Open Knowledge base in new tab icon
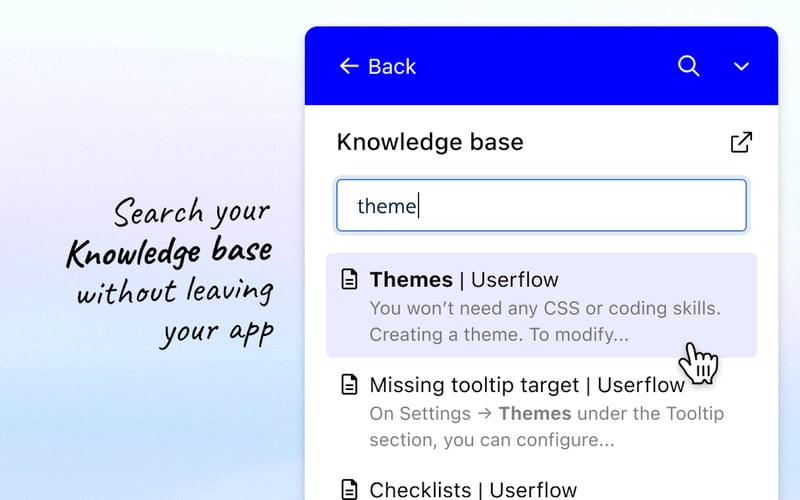Viewport: 800px width, 500px height. coord(741,142)
